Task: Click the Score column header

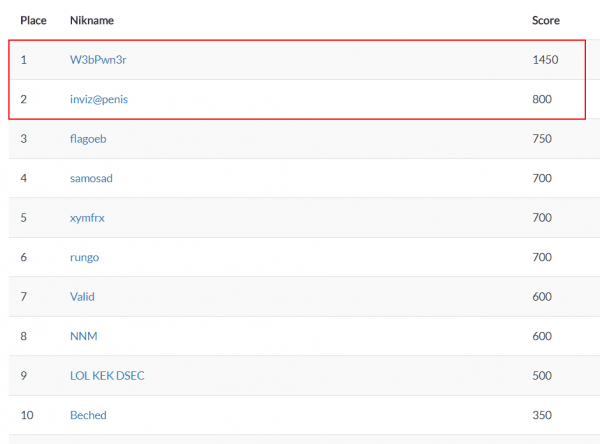Action: tap(546, 20)
